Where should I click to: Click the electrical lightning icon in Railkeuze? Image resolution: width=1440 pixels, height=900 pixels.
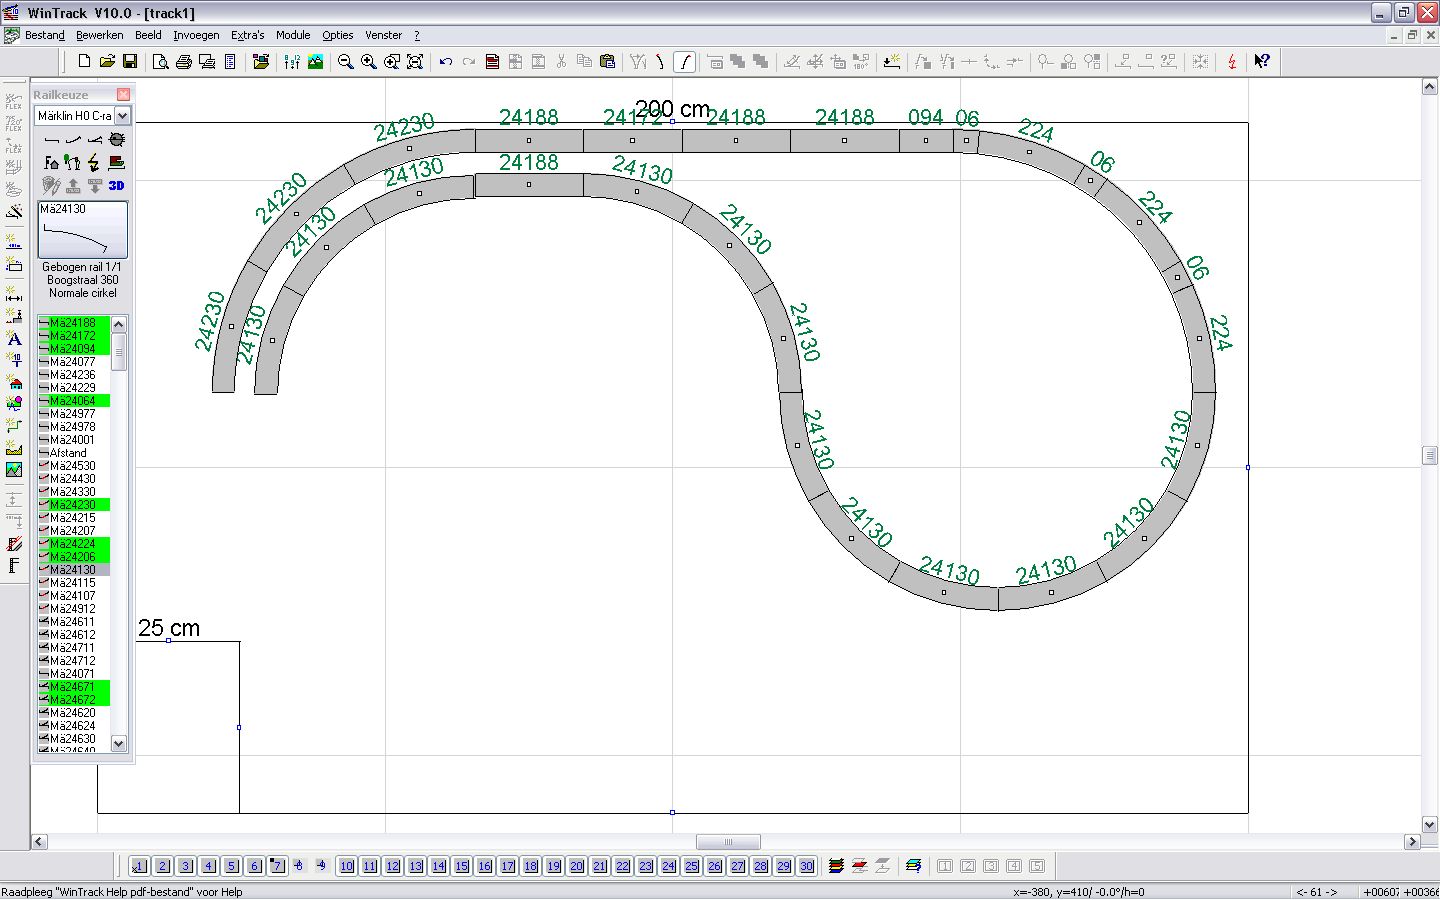(94, 162)
